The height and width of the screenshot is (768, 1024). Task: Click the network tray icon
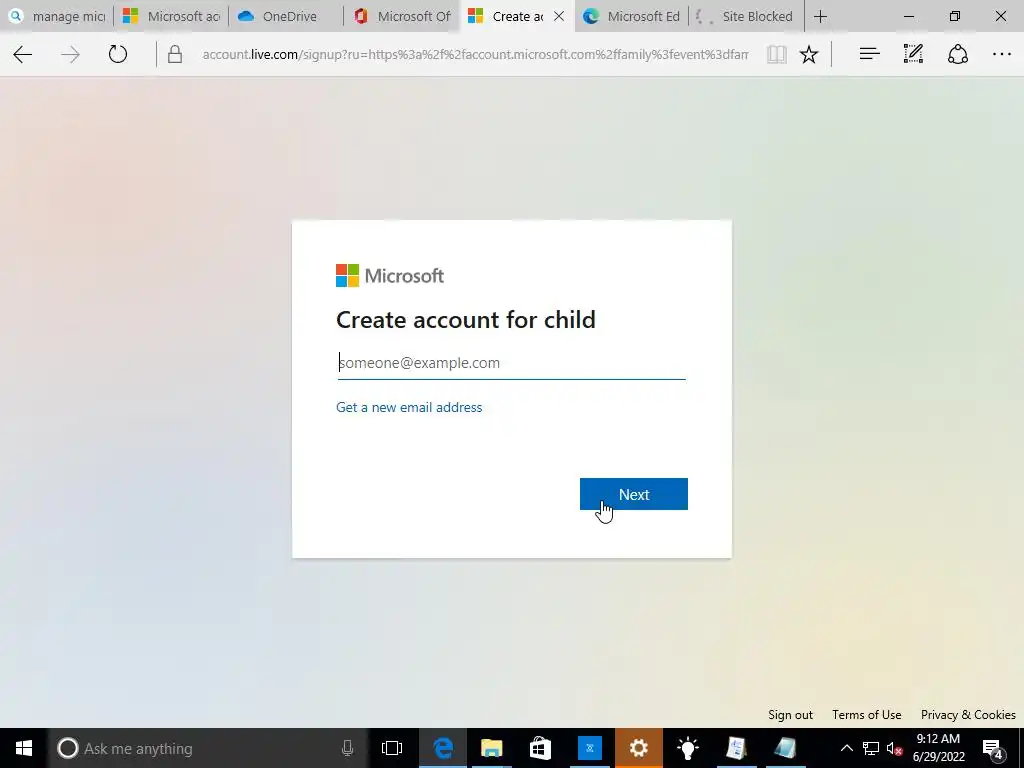pyautogui.click(x=871, y=748)
